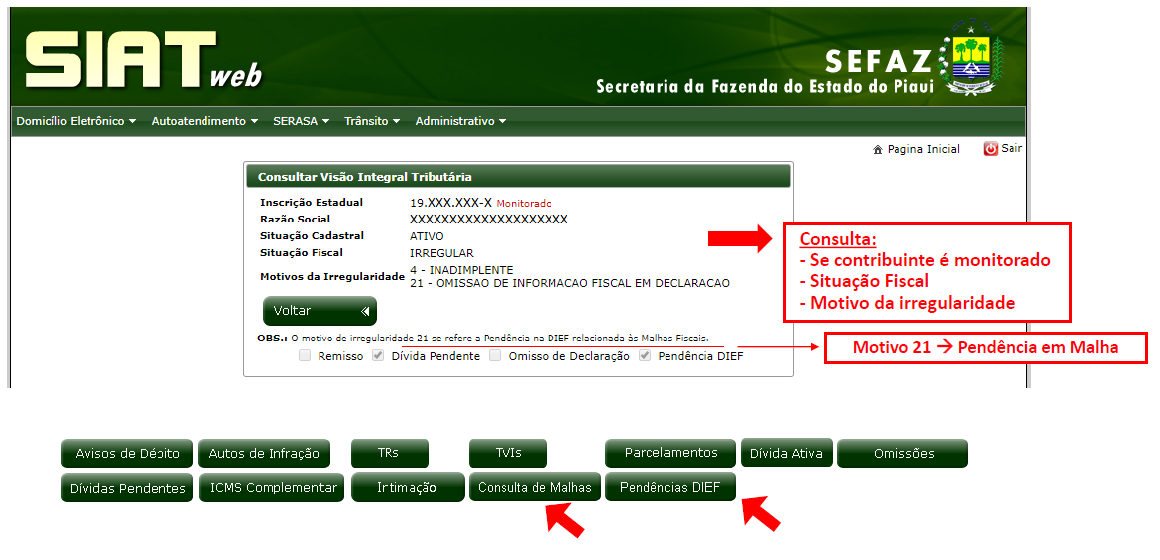This screenshot has width=1160, height=560.
Task: Click the Intimação button
Action: point(408,488)
